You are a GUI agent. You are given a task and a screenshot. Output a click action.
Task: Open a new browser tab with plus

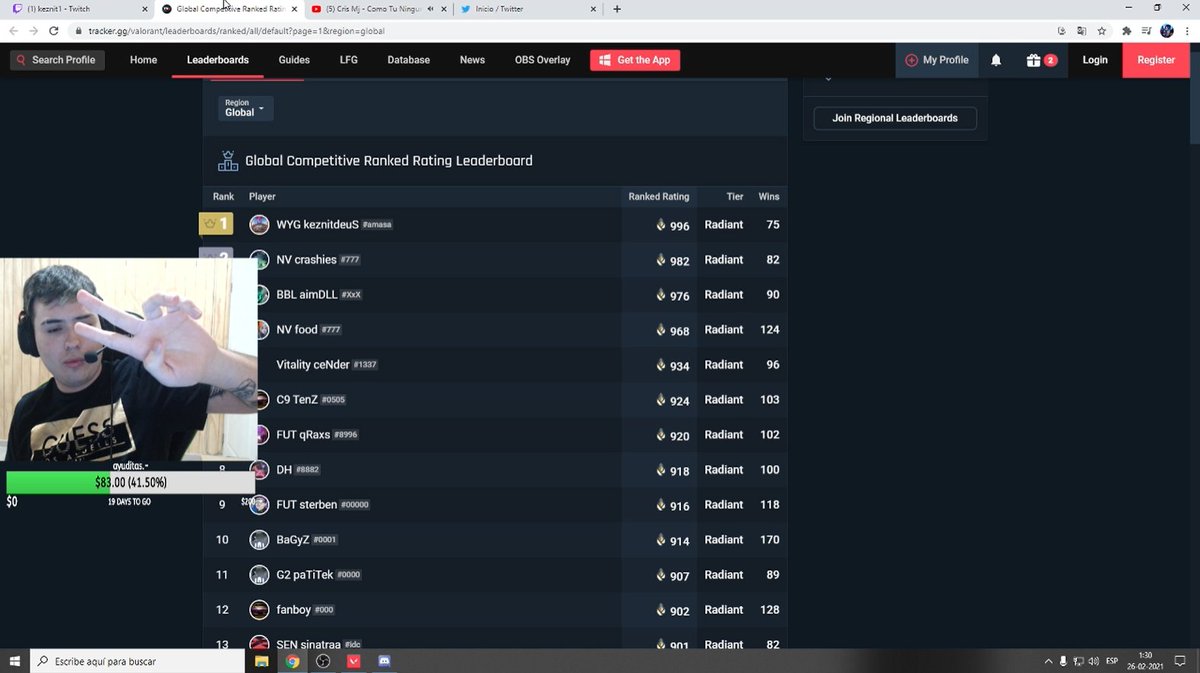[617, 9]
